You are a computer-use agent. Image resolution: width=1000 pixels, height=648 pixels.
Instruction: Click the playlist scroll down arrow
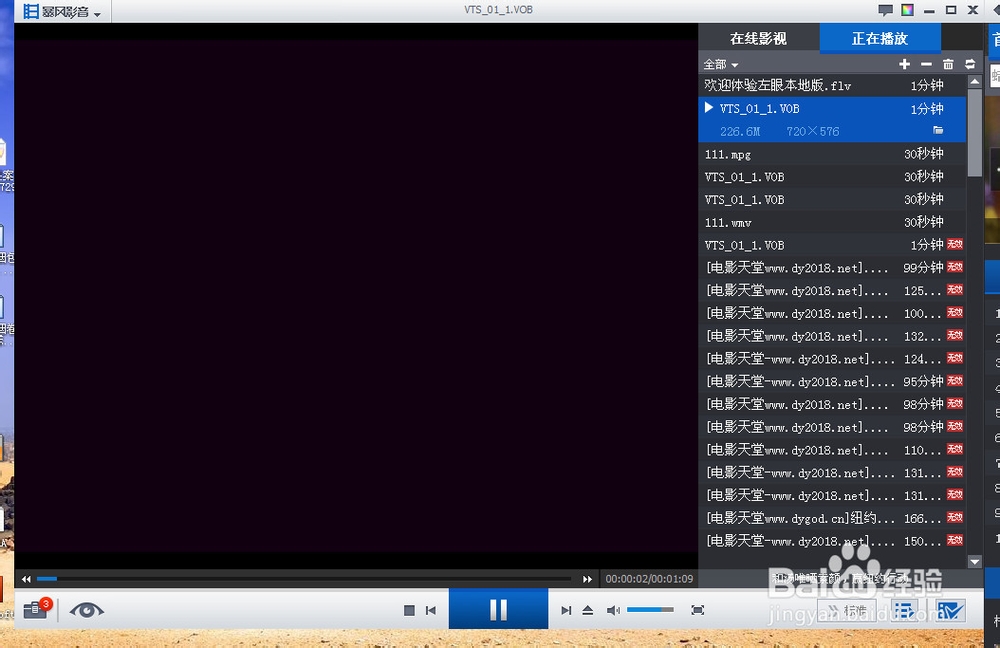pos(974,562)
